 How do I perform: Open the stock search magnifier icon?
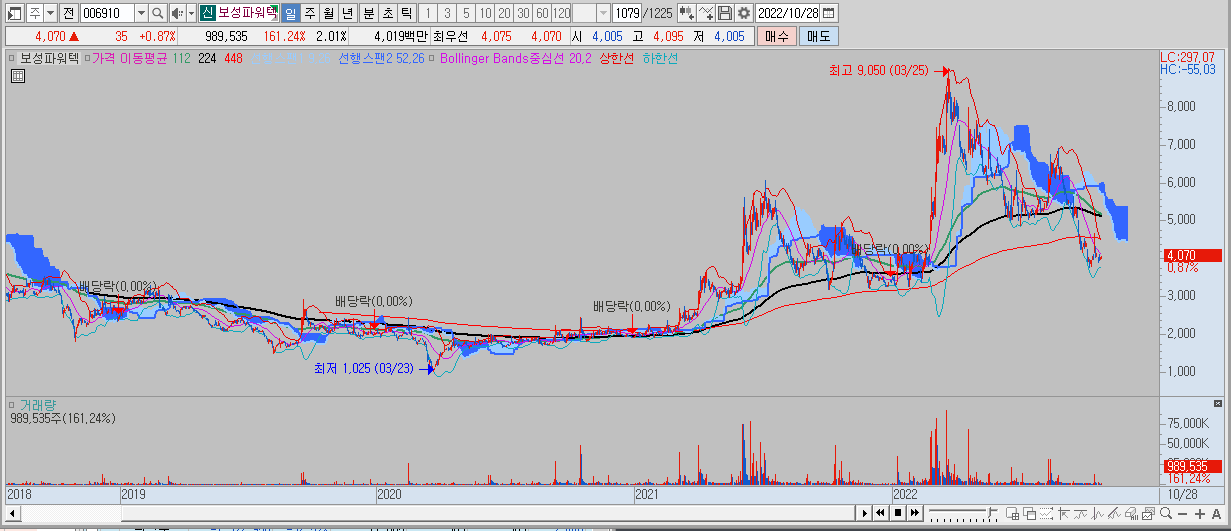(158, 13)
